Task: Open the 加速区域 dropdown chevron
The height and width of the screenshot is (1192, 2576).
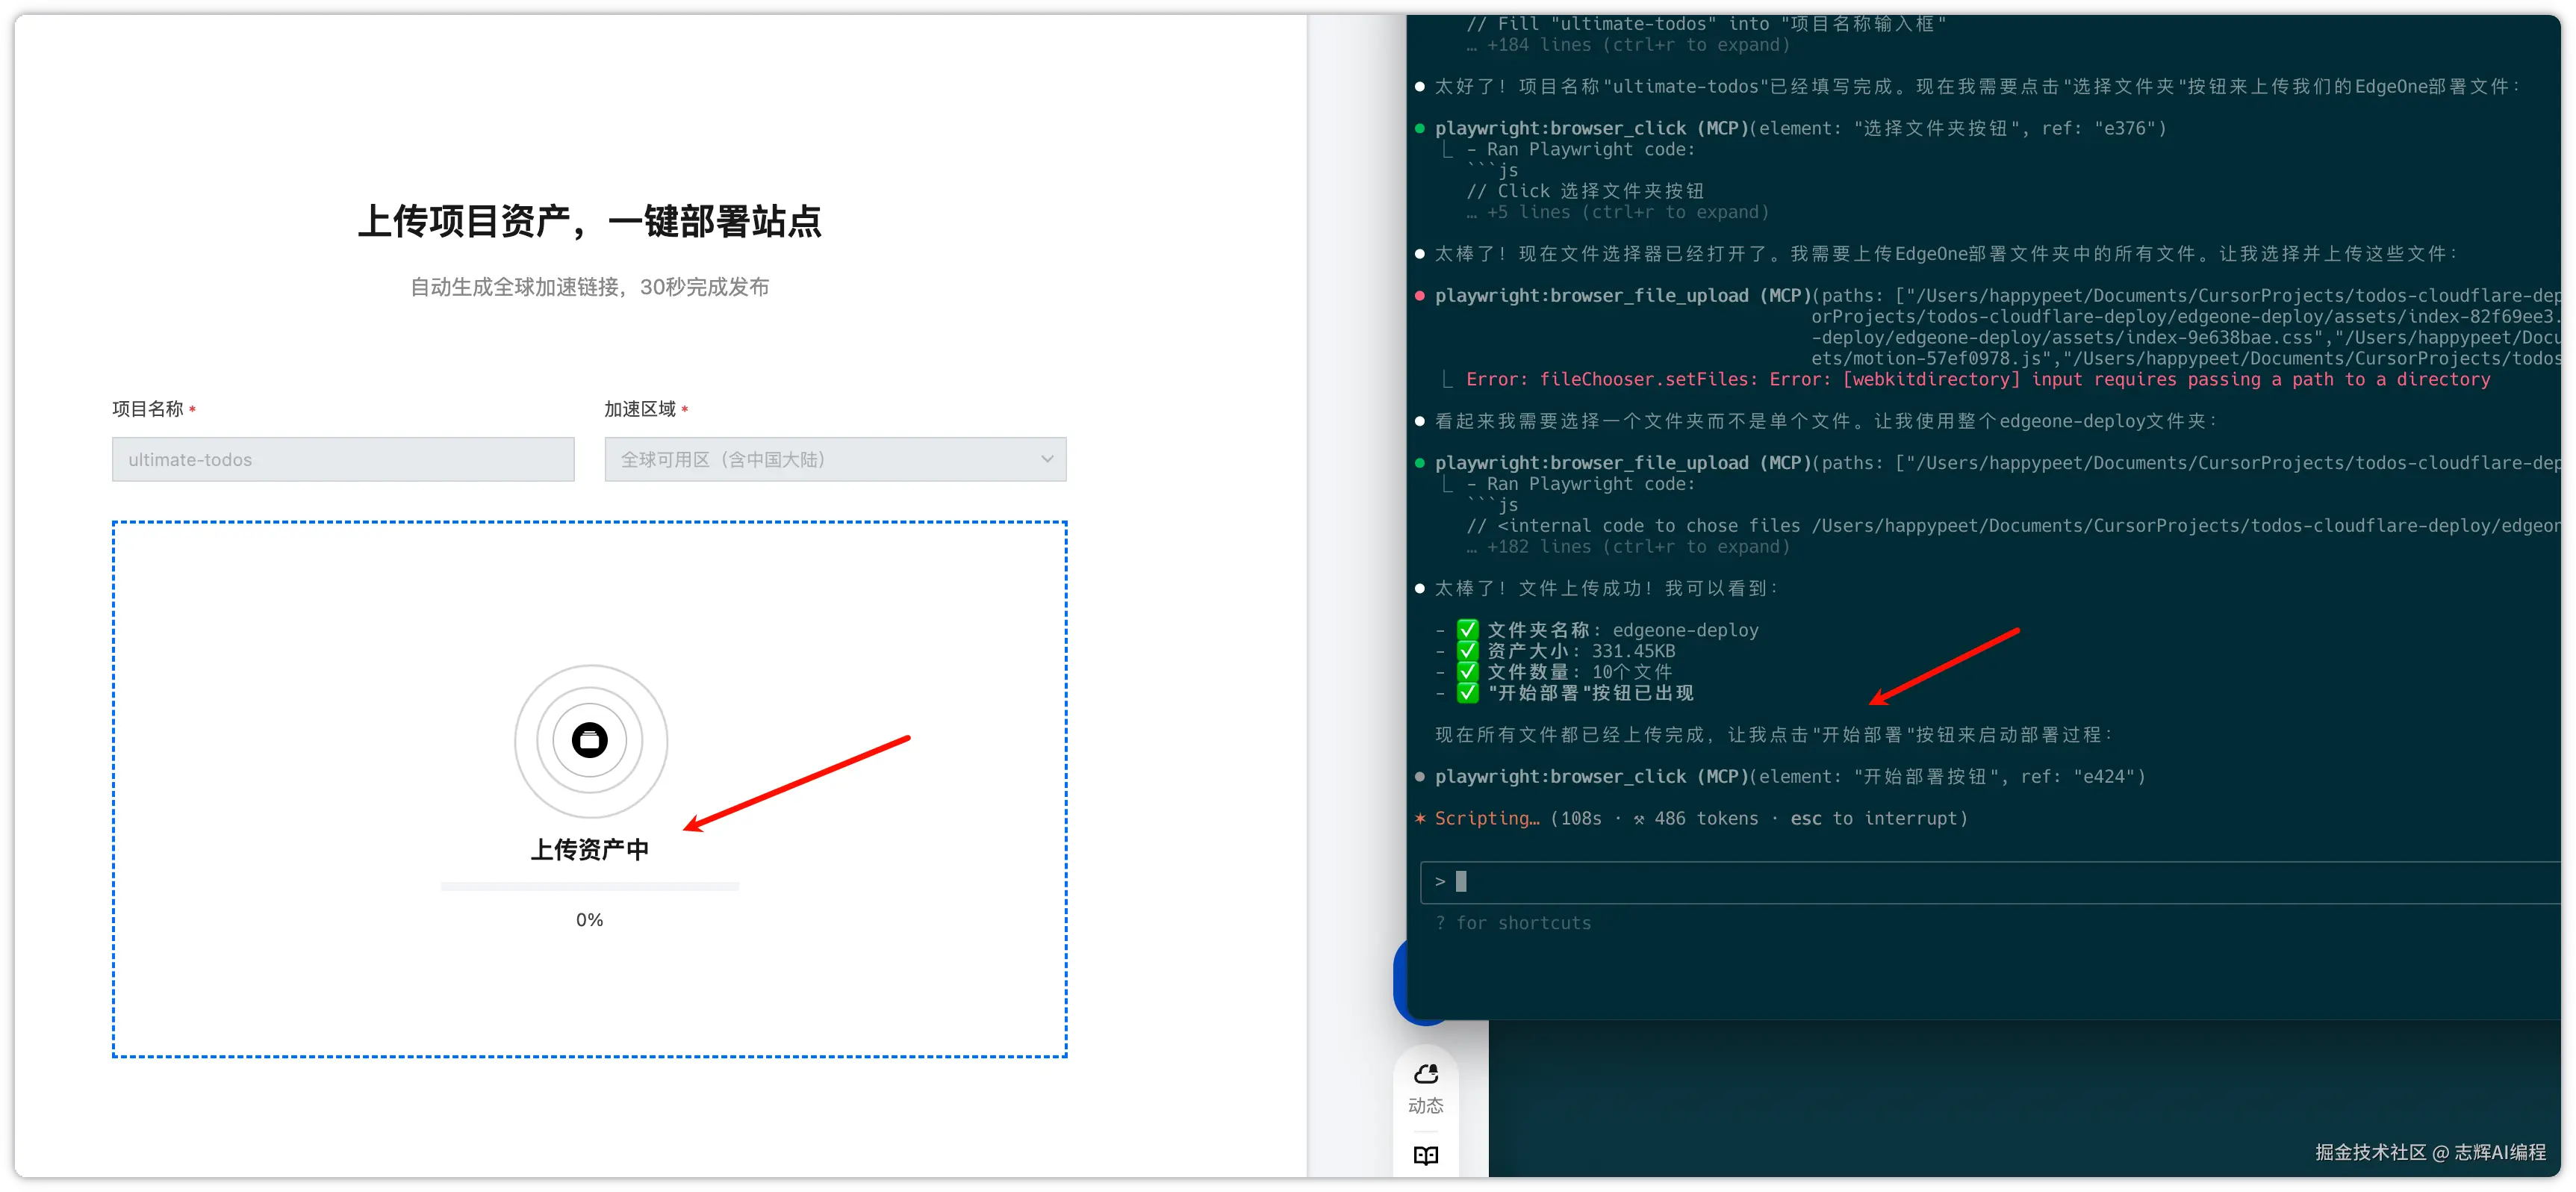Action: [1047, 459]
